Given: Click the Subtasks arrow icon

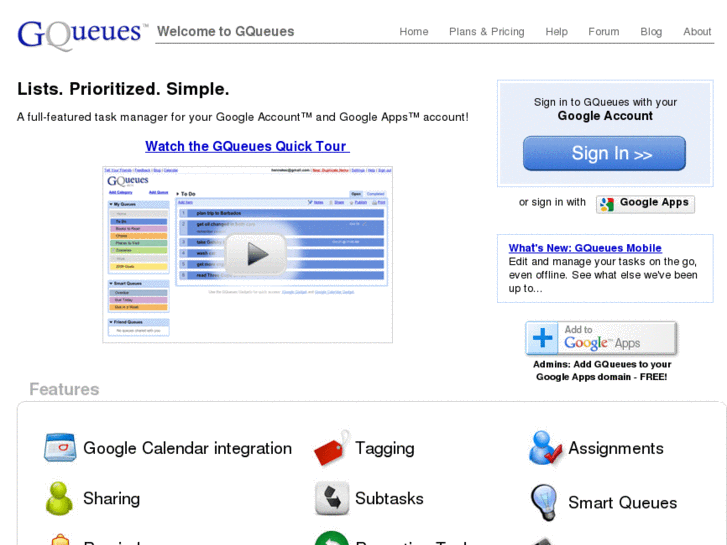Looking at the screenshot, I should 332,499.
